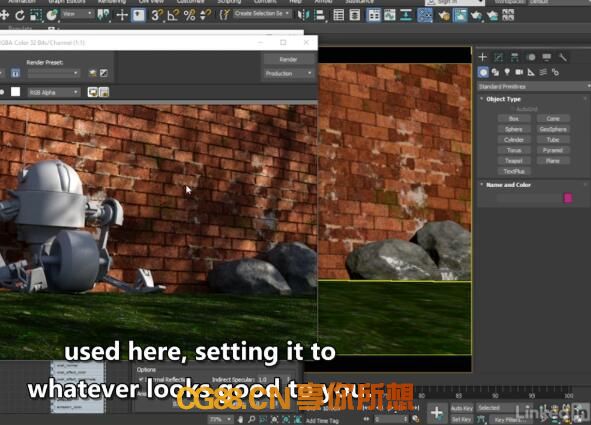Click the Render Production teapot icon
The height and width of the screenshot is (425, 591).
pyautogui.click(x=476, y=15)
